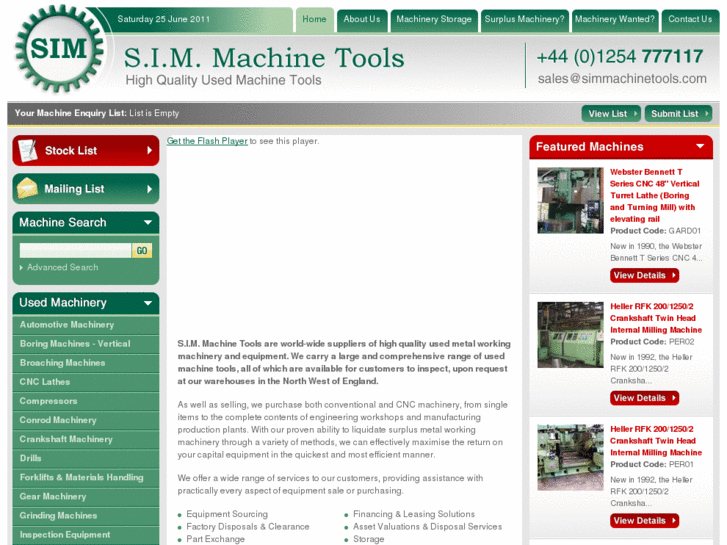The height and width of the screenshot is (545, 727).
Task: Select Gear Machinery category
Action: 86,496
